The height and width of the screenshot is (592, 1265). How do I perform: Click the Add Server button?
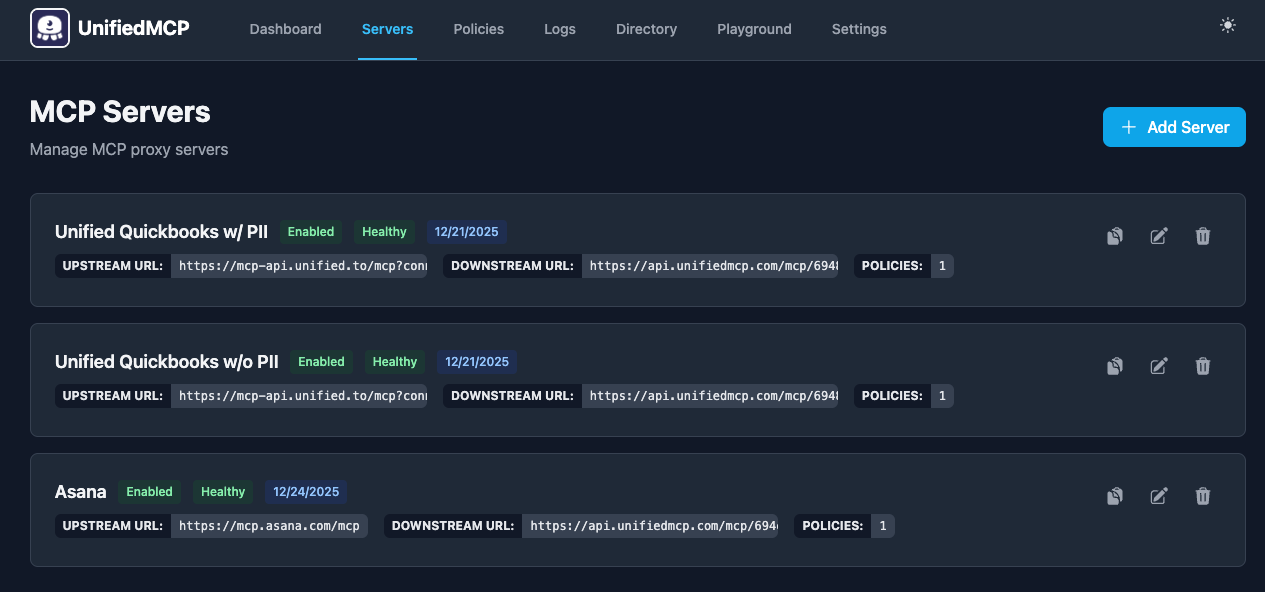(1174, 127)
